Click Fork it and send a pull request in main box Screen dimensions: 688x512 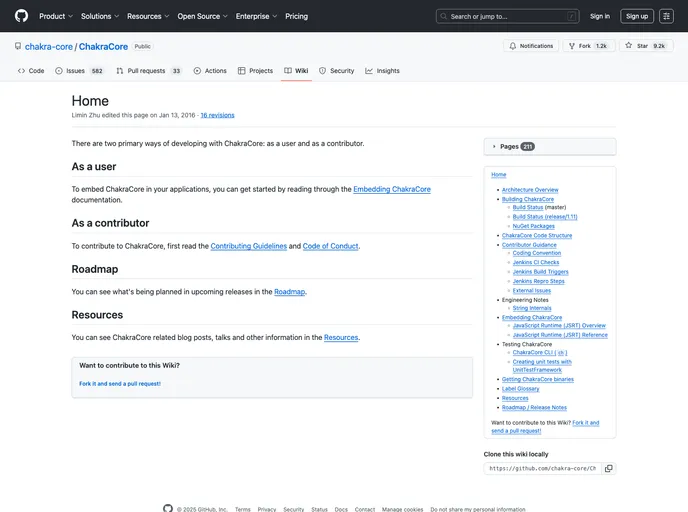point(120,383)
